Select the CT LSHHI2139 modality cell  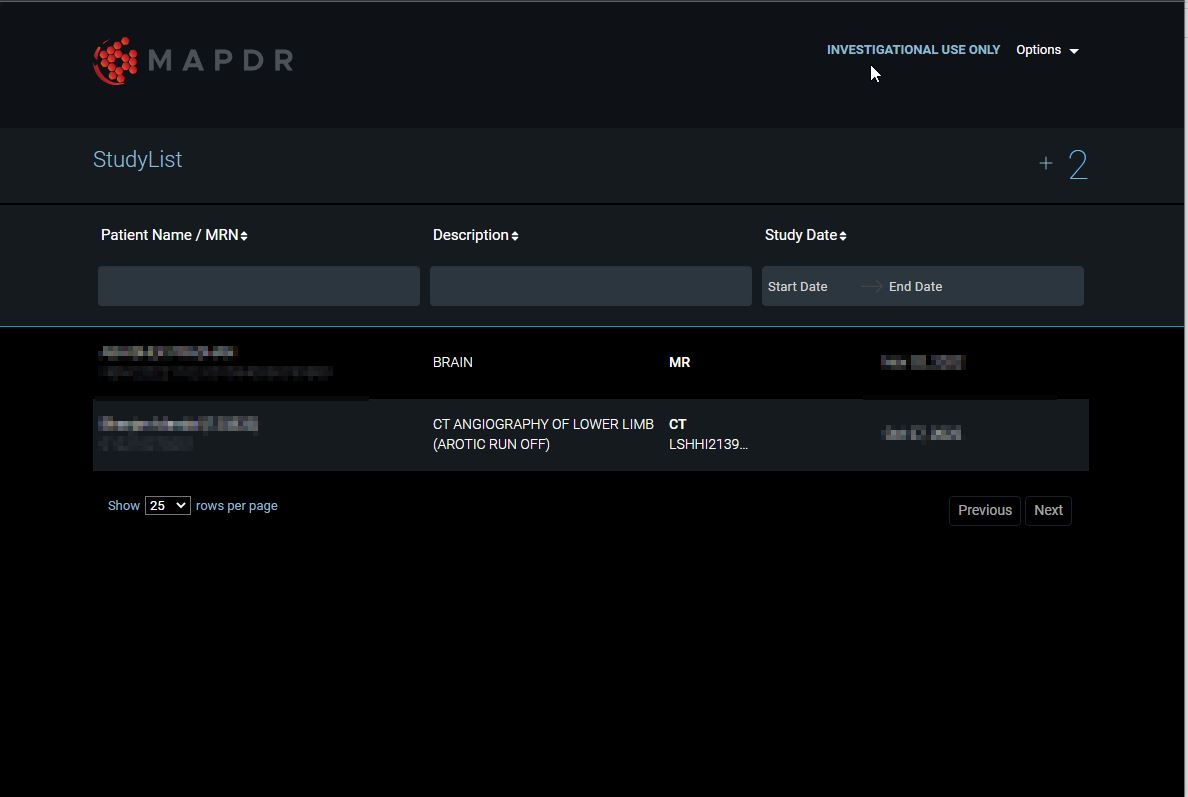click(x=708, y=434)
